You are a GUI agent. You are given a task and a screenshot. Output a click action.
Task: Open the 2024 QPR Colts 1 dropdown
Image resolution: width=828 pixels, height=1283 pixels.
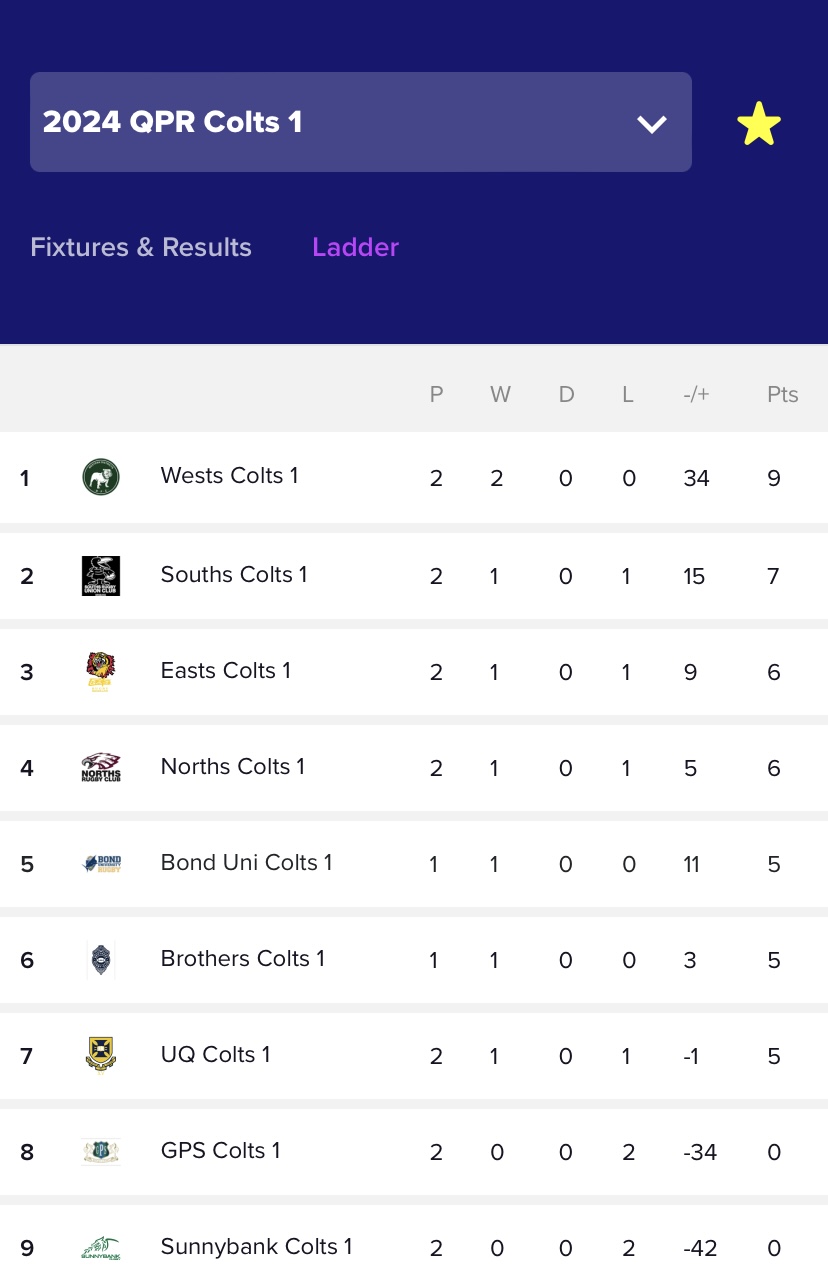[361, 122]
